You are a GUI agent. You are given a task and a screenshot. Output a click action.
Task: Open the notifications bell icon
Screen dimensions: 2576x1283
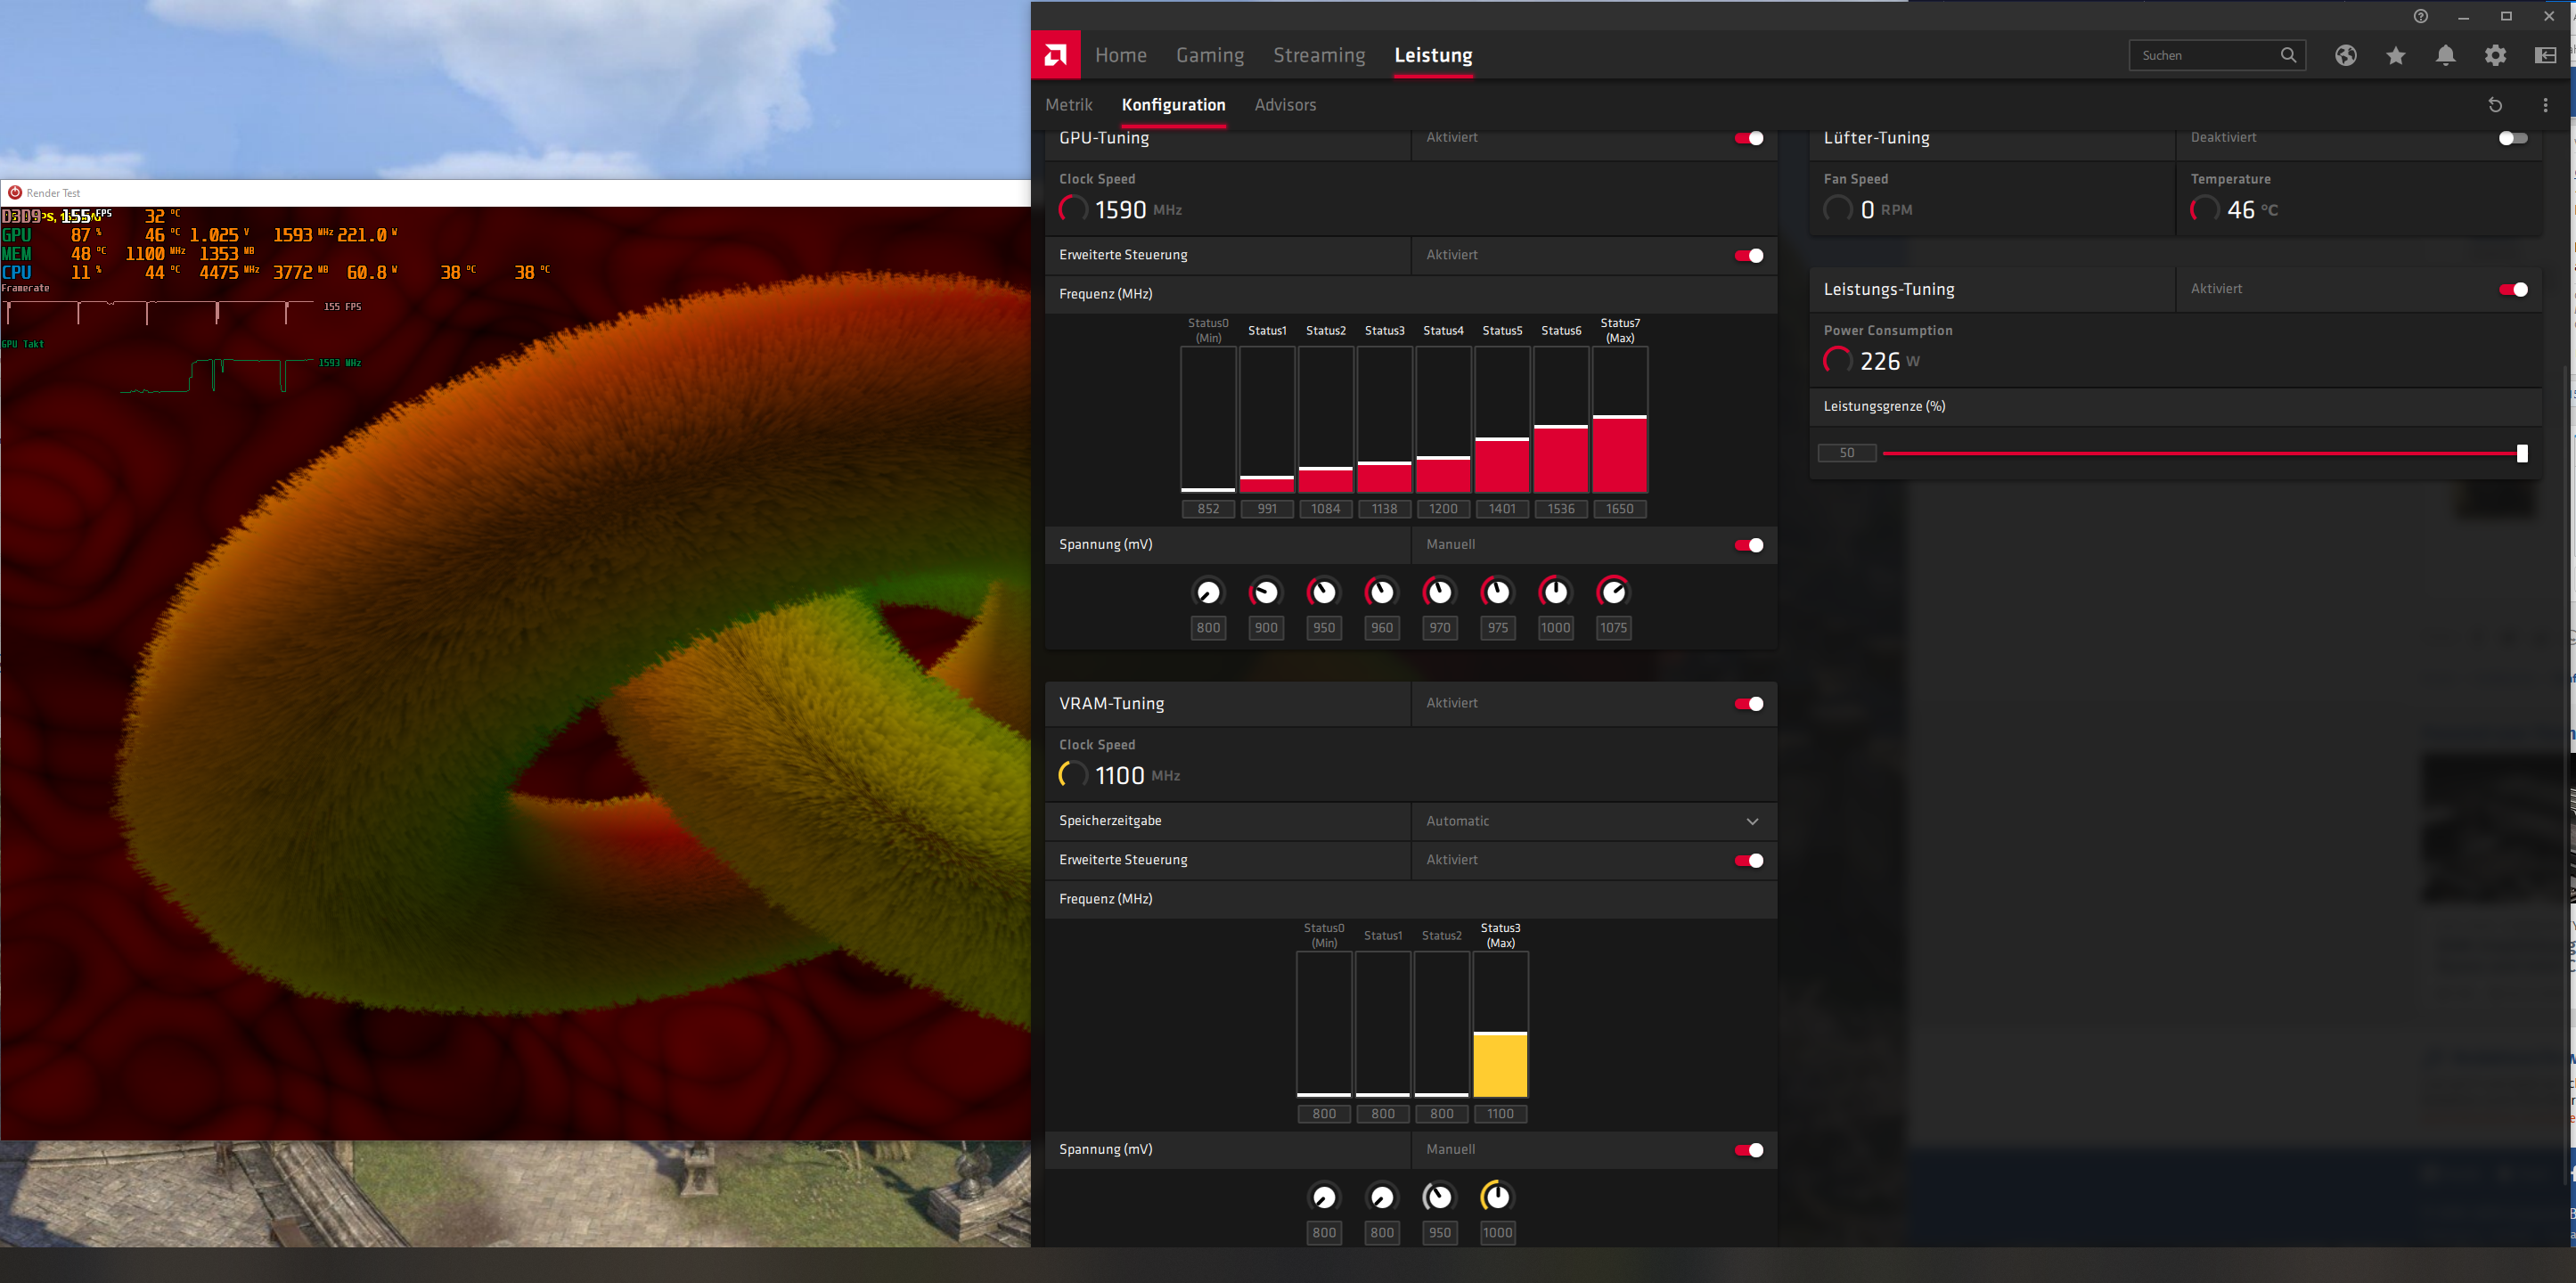click(2445, 55)
